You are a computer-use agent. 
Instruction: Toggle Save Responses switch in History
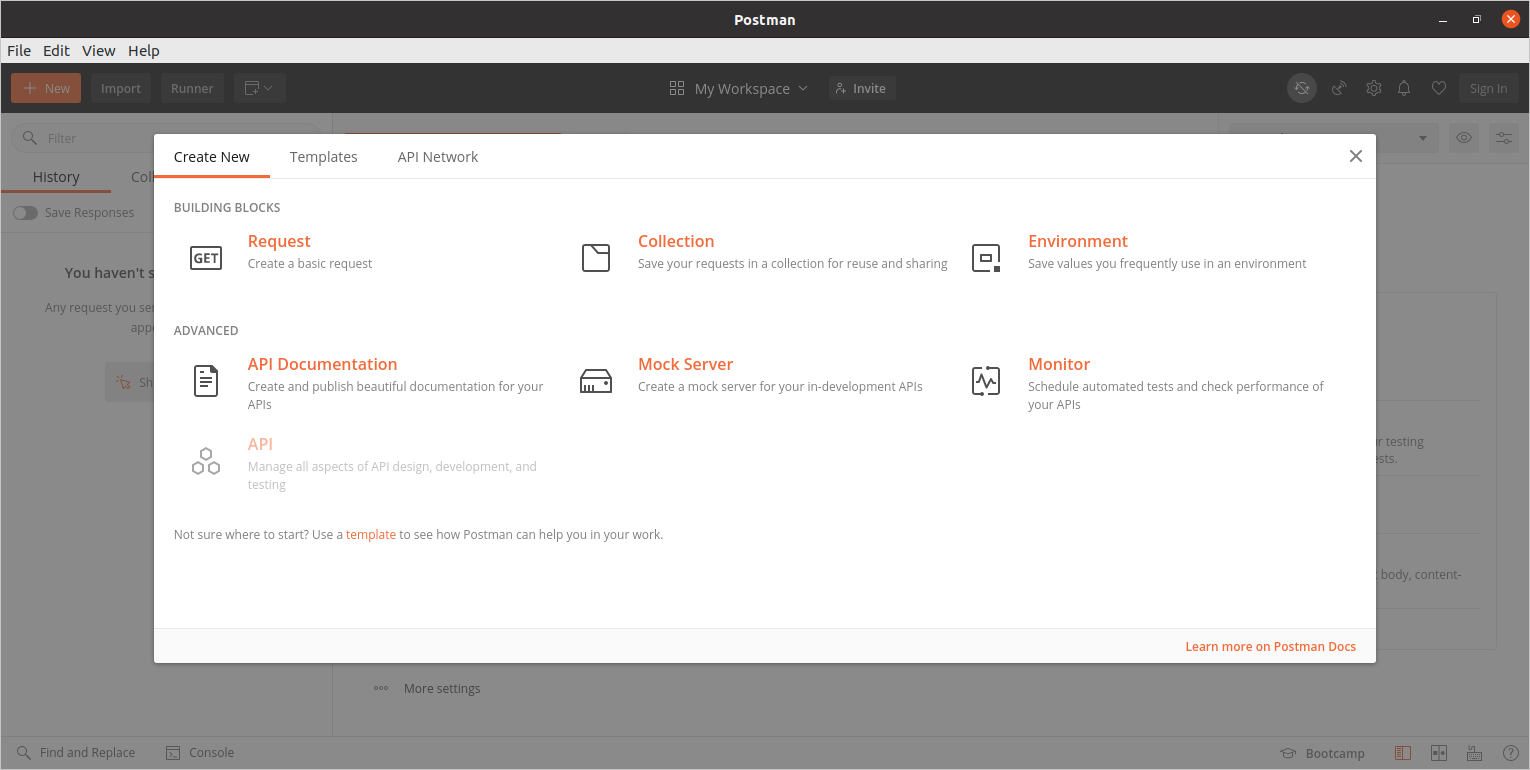(x=25, y=212)
